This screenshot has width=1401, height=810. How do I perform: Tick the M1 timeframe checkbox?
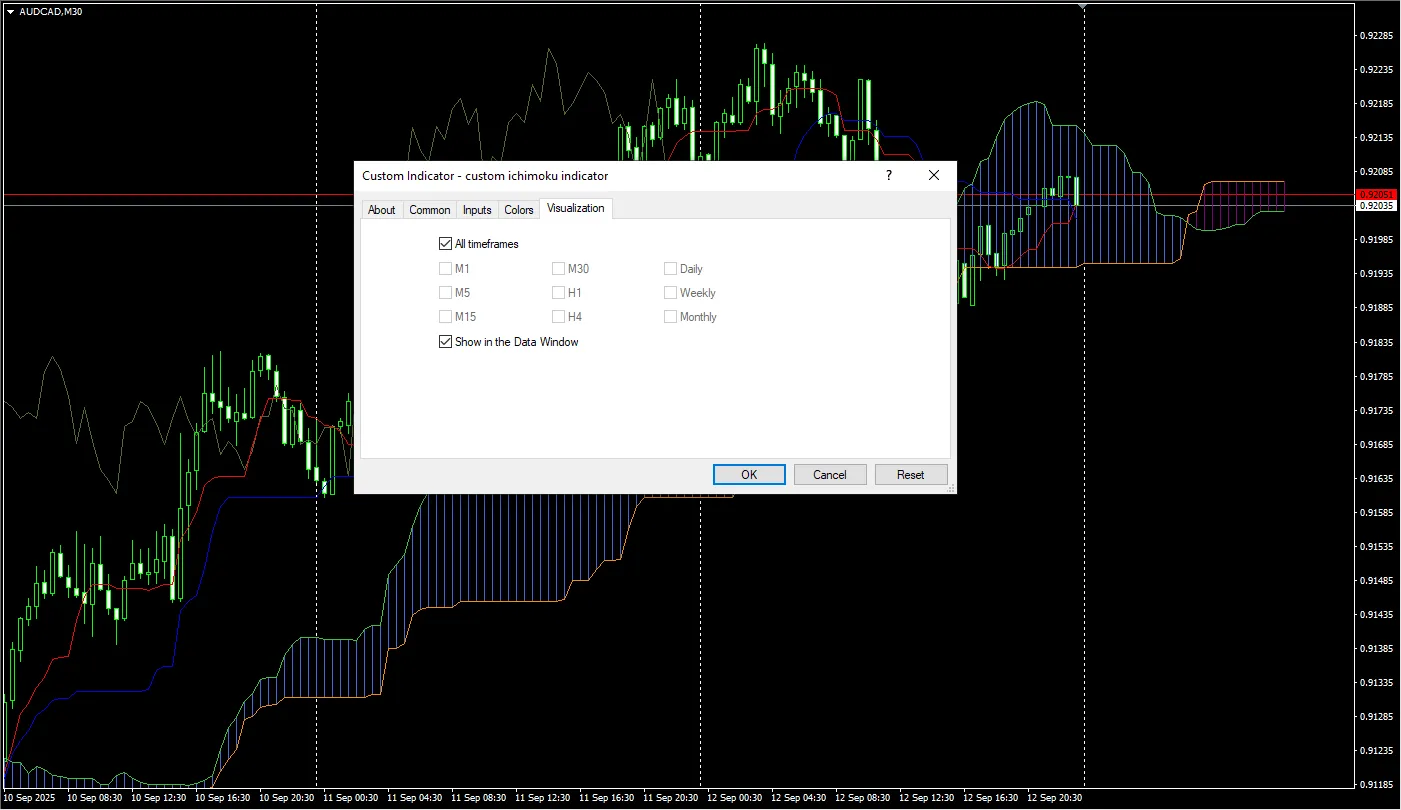pos(445,268)
